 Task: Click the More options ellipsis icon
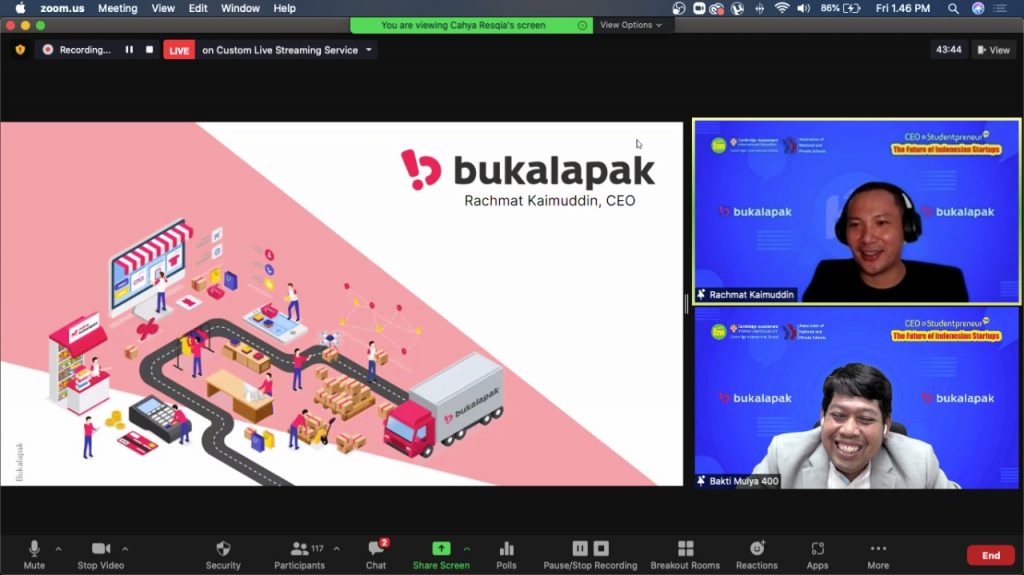(x=878, y=549)
